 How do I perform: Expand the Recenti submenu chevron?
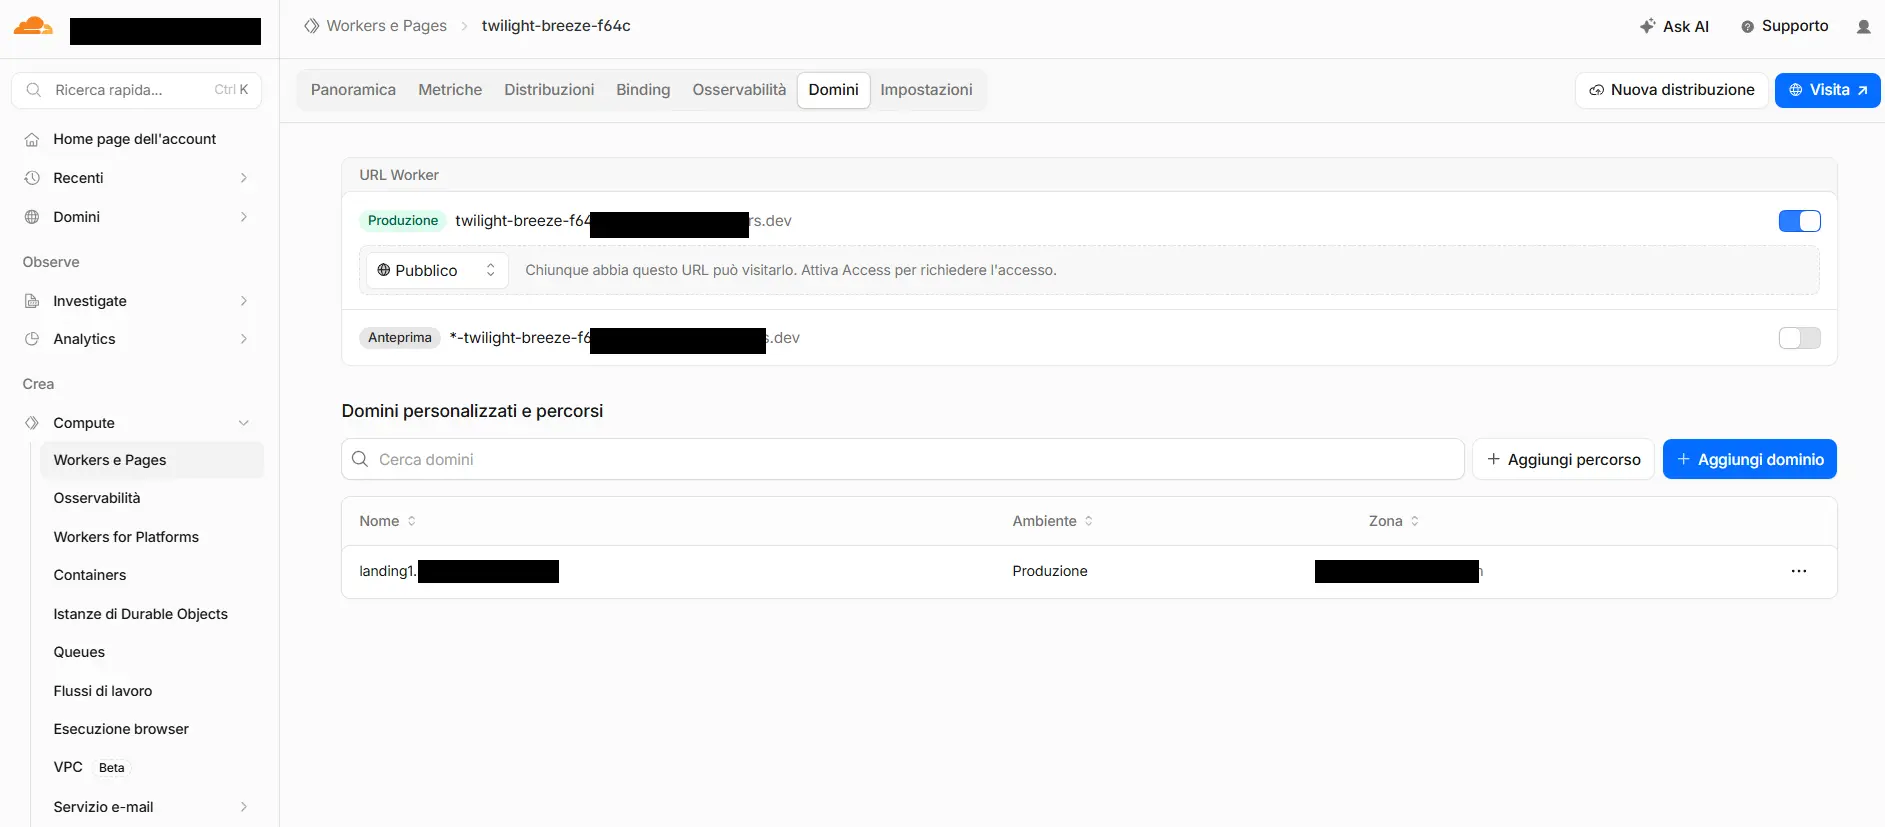[x=243, y=178]
